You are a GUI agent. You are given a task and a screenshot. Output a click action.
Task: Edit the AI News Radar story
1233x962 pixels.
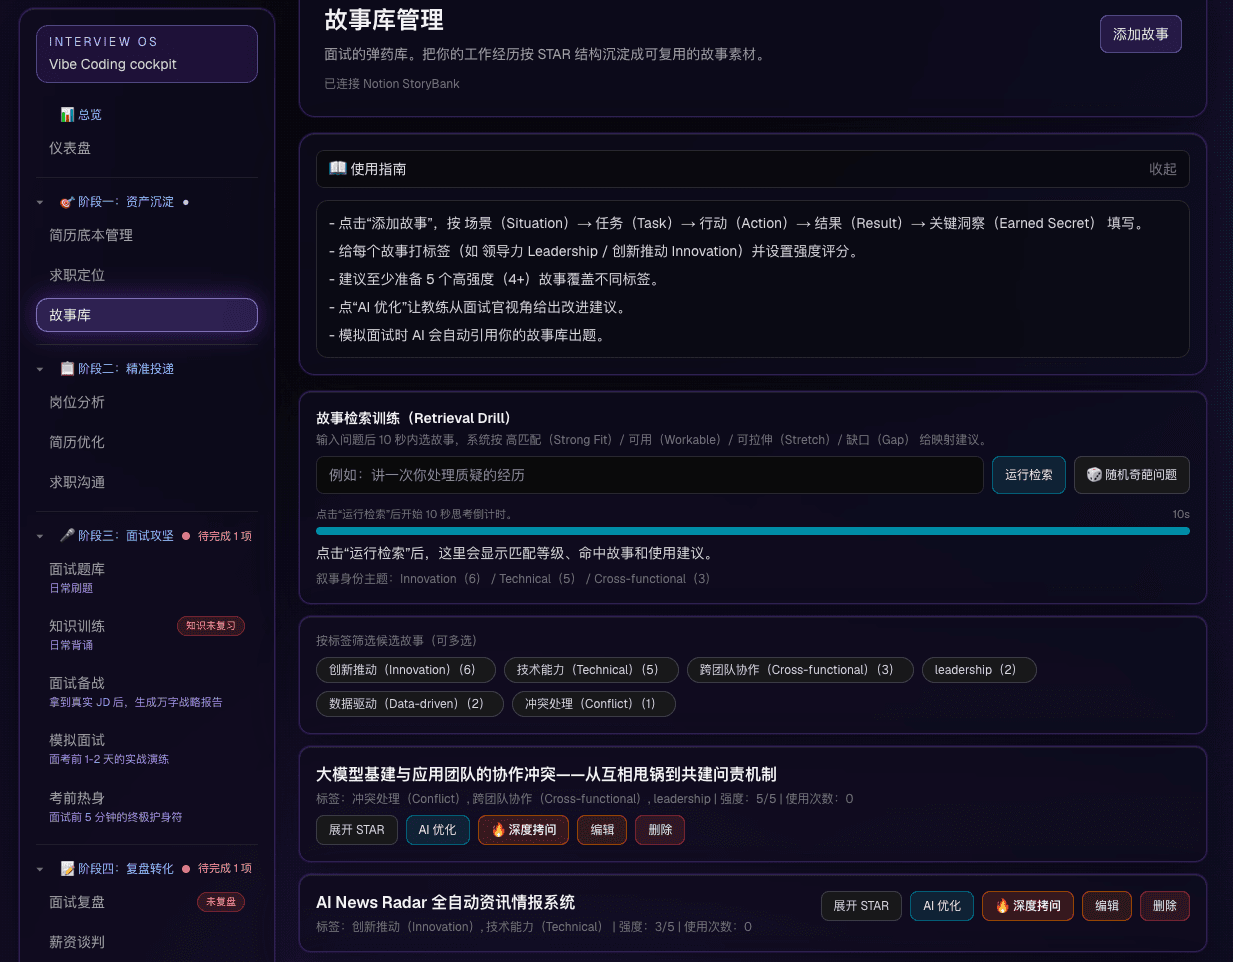pyautogui.click(x=1107, y=906)
